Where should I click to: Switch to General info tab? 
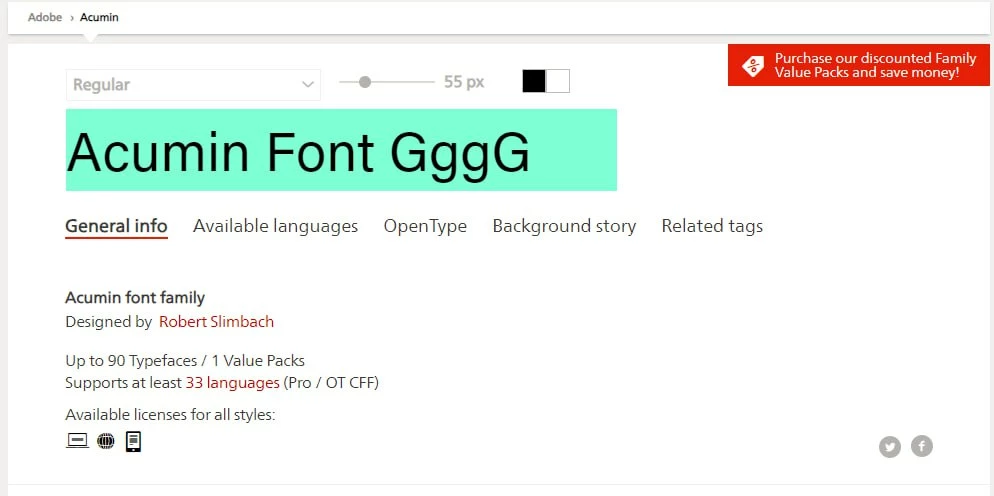click(x=117, y=226)
